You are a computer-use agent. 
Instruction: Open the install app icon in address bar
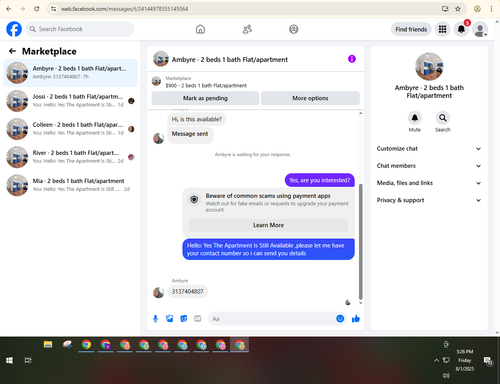pos(445,9)
